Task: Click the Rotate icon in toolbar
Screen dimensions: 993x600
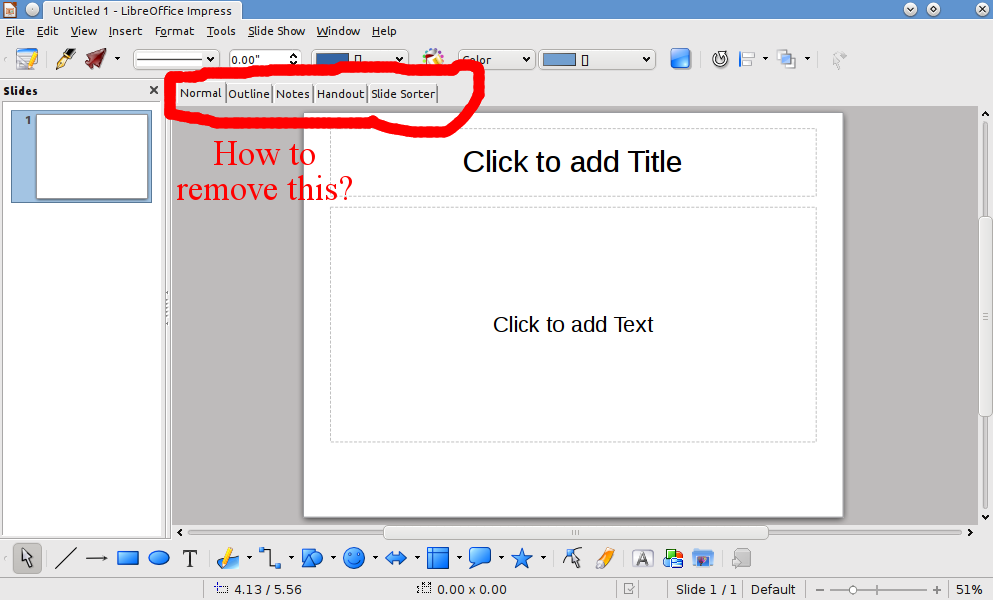Action: [x=719, y=59]
